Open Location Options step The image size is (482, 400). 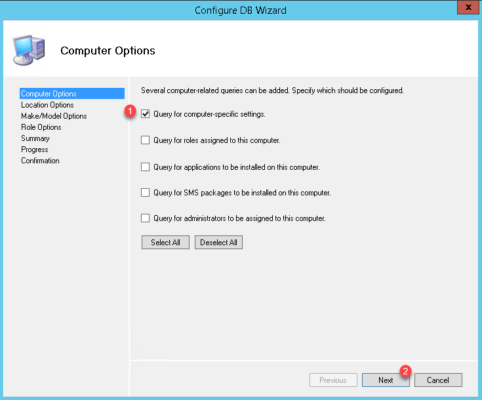(47, 105)
